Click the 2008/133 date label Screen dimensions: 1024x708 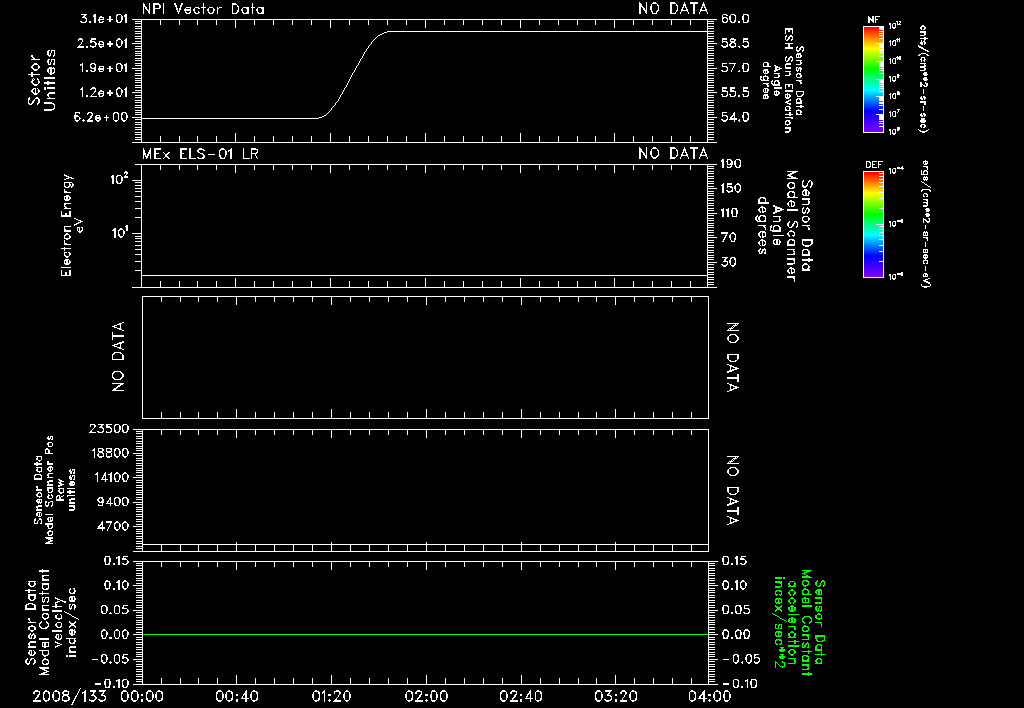click(x=69, y=696)
